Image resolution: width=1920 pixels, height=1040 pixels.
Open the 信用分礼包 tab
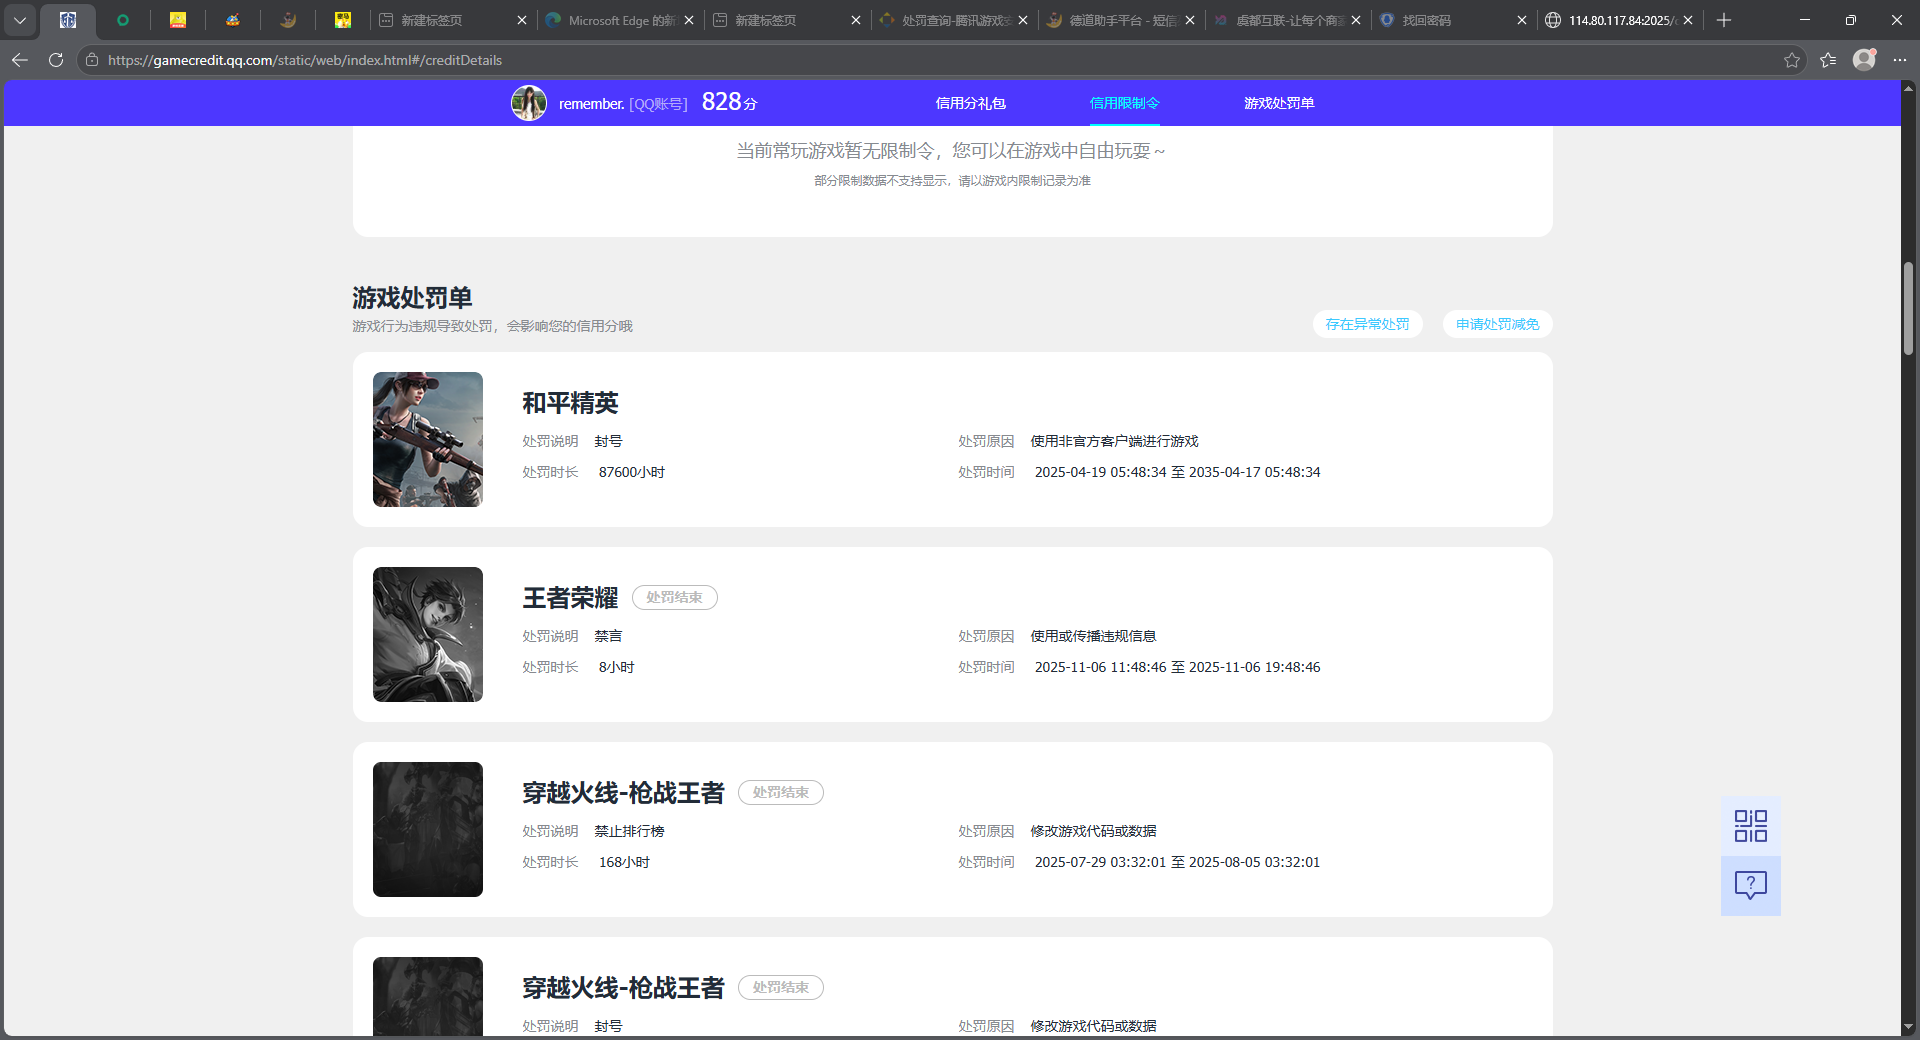pyautogui.click(x=970, y=102)
